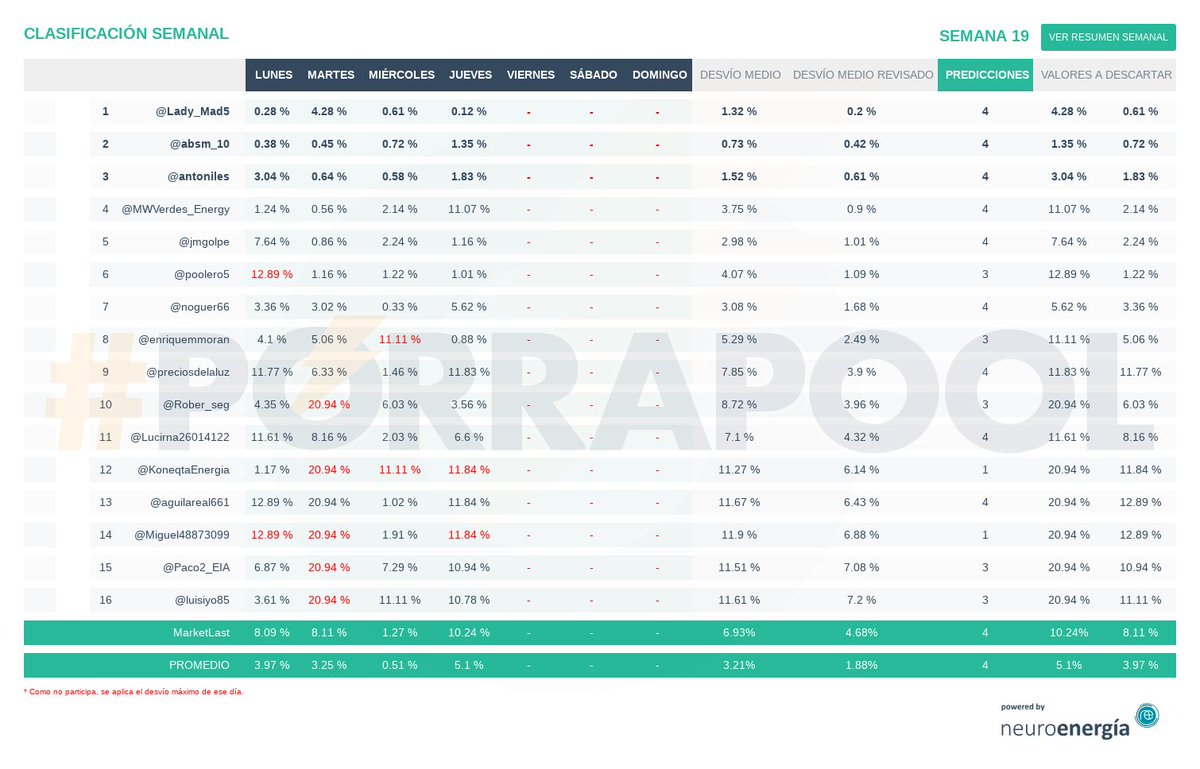Click @MWVerdes_Energy Jueves value 11.07 %
The image size is (1200, 769).
pos(468,209)
